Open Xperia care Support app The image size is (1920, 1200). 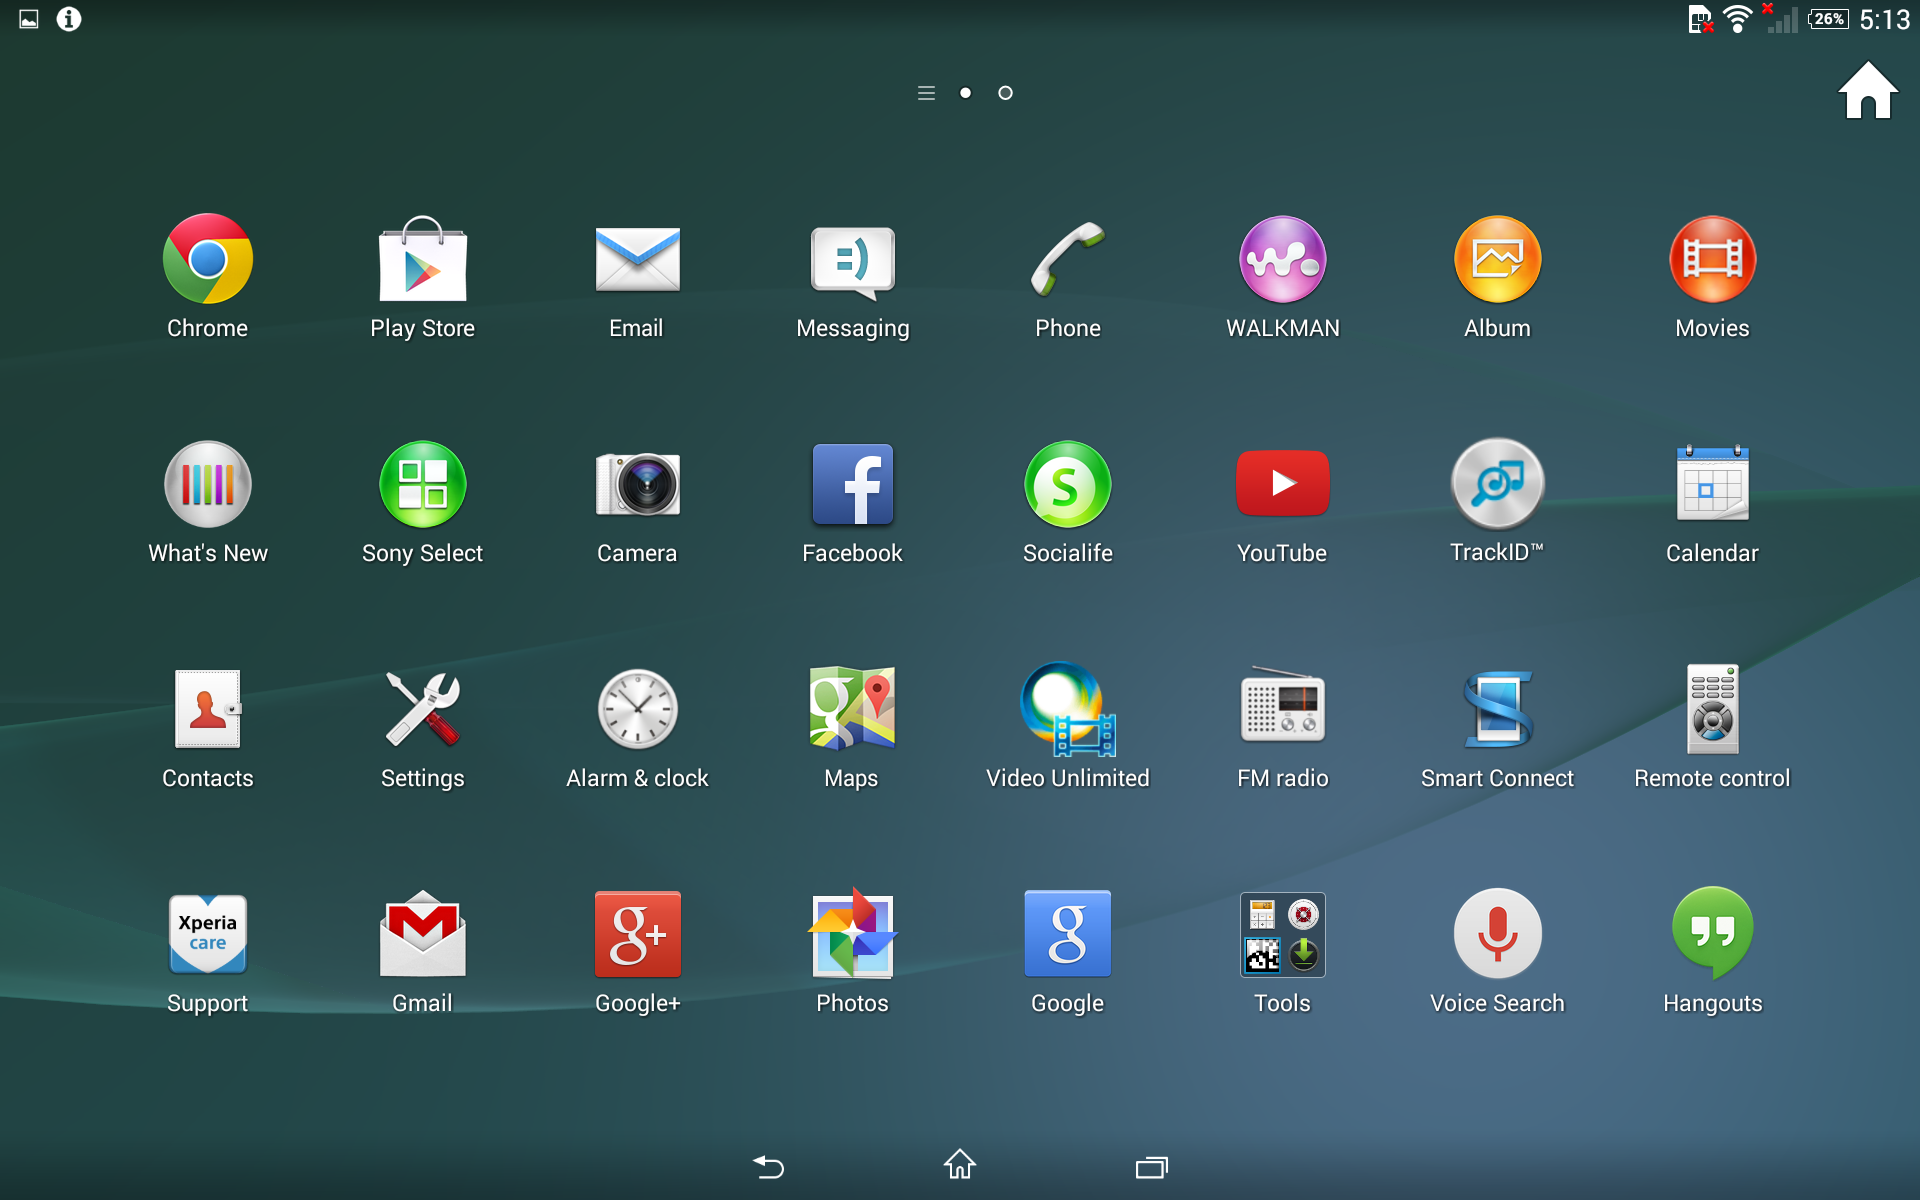(x=207, y=935)
